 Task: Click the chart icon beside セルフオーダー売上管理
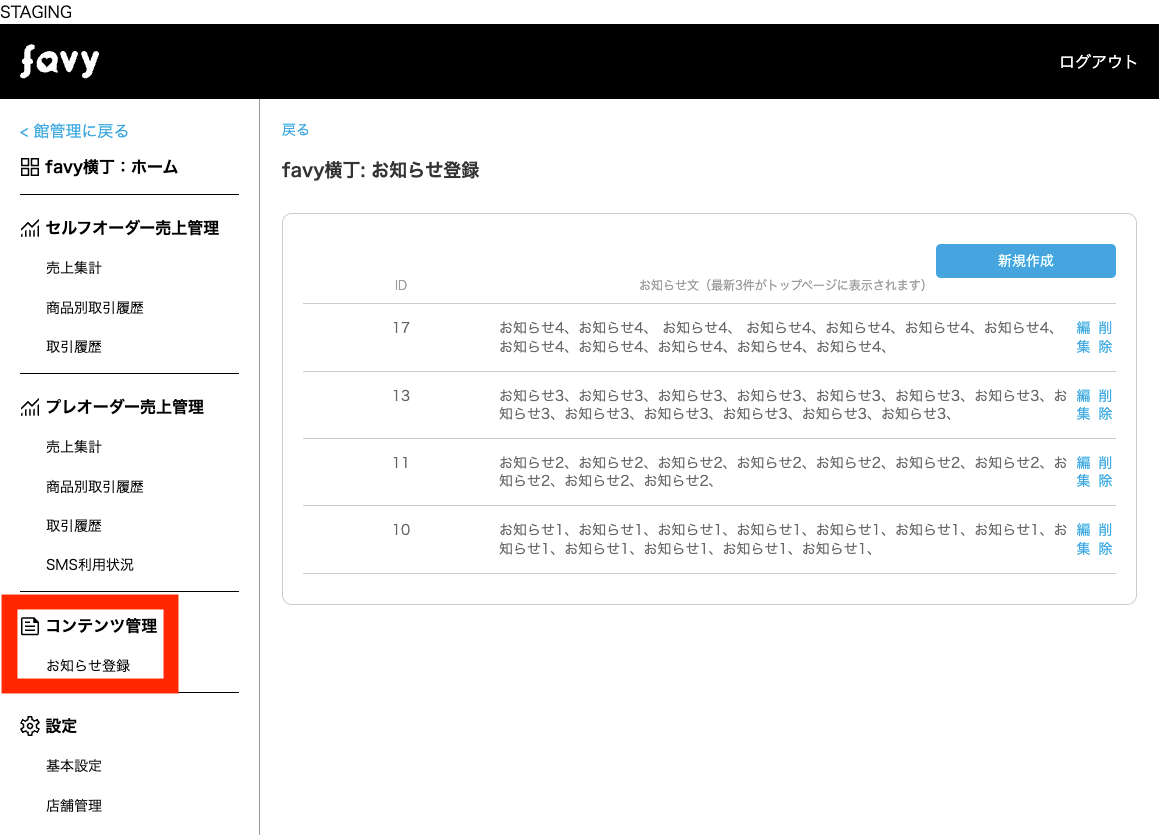point(30,228)
